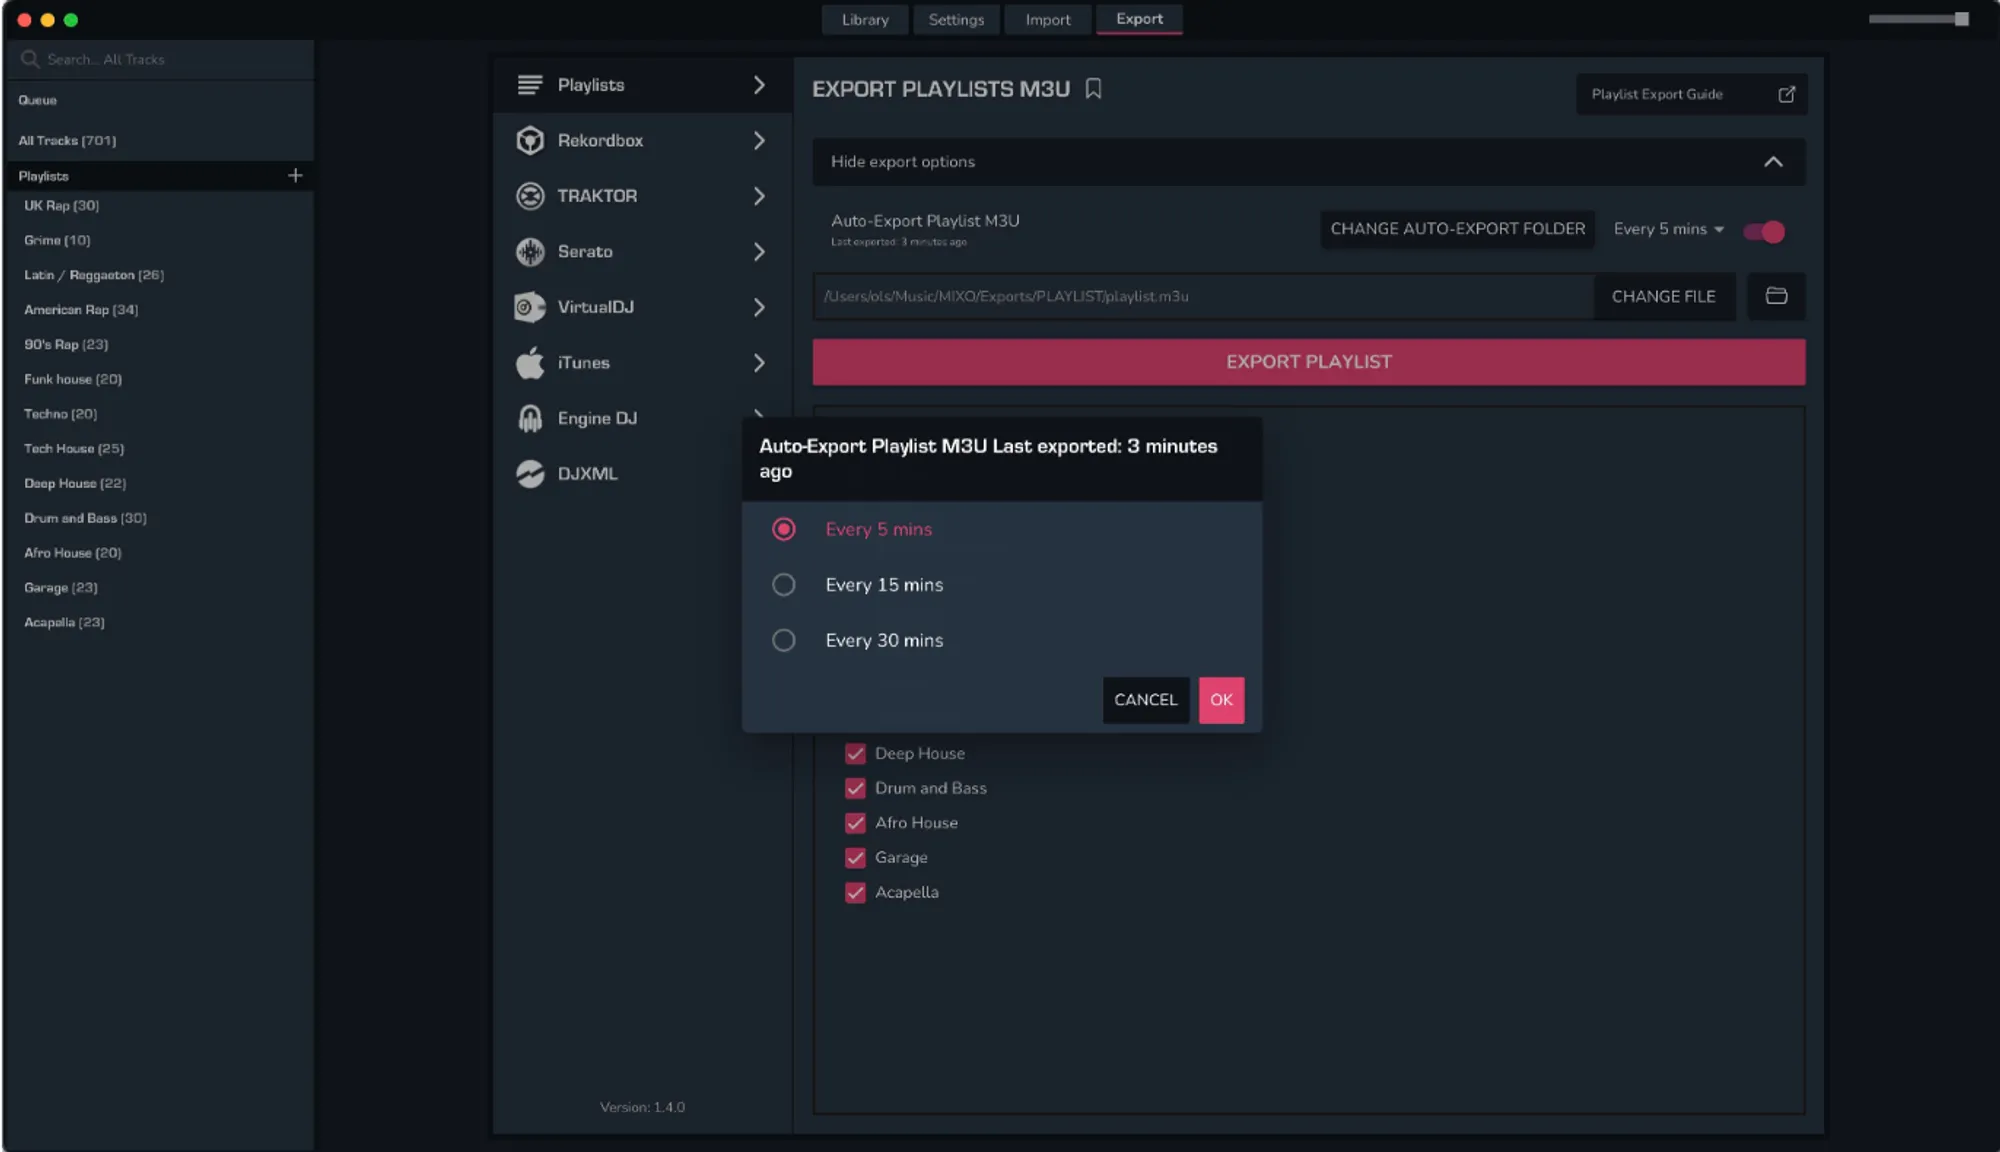Open the Settings tab
The height and width of the screenshot is (1152, 2000).
(955, 19)
